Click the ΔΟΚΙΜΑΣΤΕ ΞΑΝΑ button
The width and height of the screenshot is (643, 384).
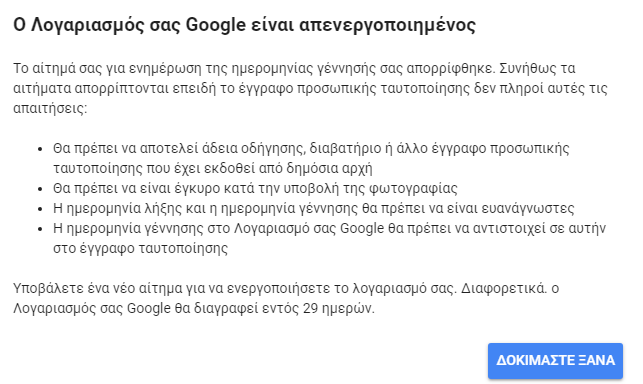pos(555,361)
